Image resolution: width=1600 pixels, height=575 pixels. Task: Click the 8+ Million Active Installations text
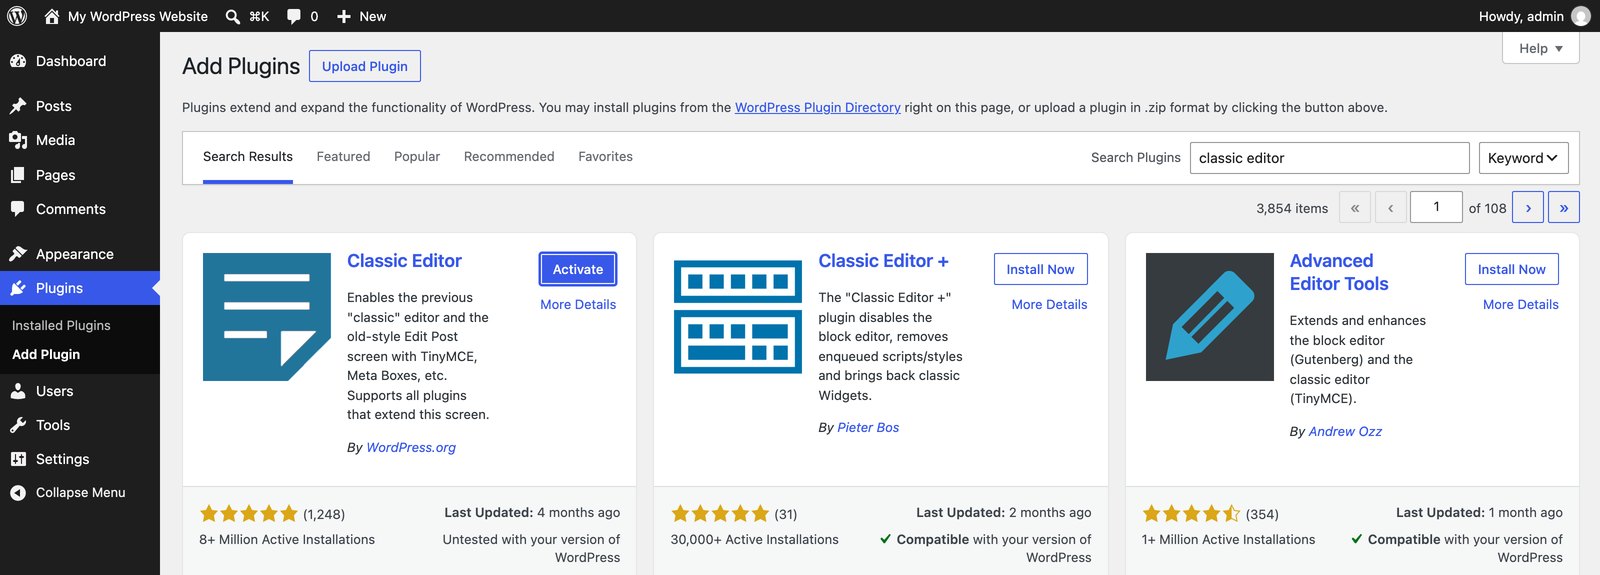pyautogui.click(x=287, y=539)
